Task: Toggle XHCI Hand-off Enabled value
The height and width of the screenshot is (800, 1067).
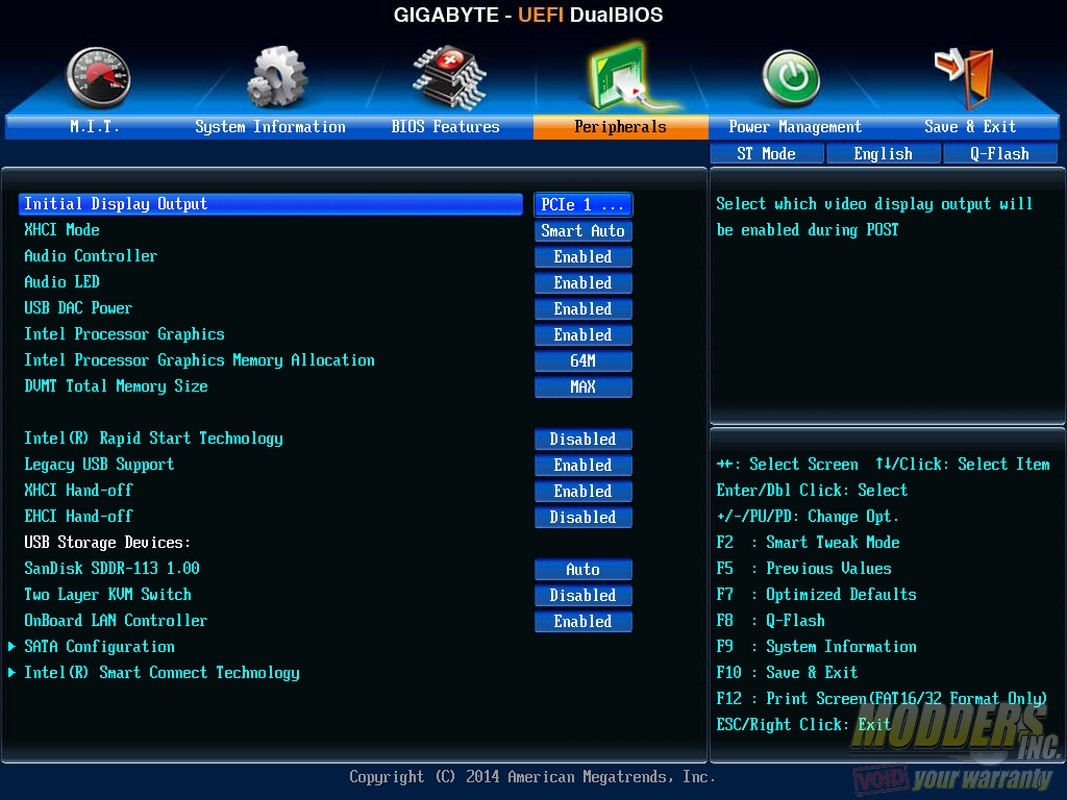Action: coord(583,490)
